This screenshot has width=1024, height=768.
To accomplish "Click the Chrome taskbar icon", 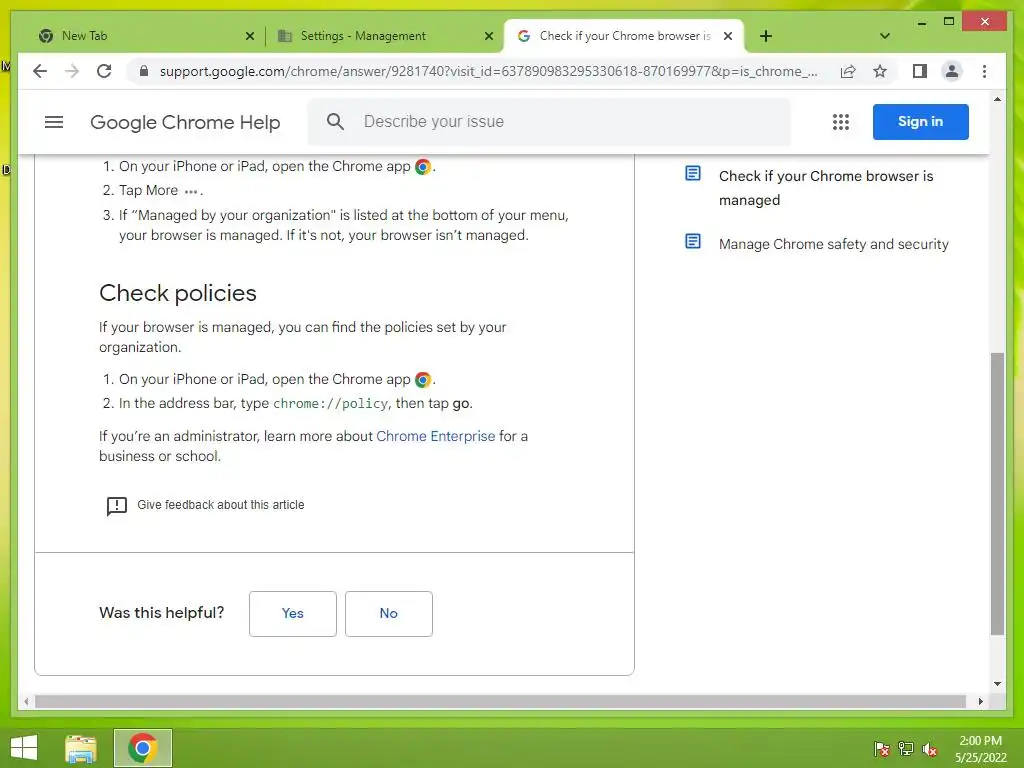I will (x=142, y=748).
